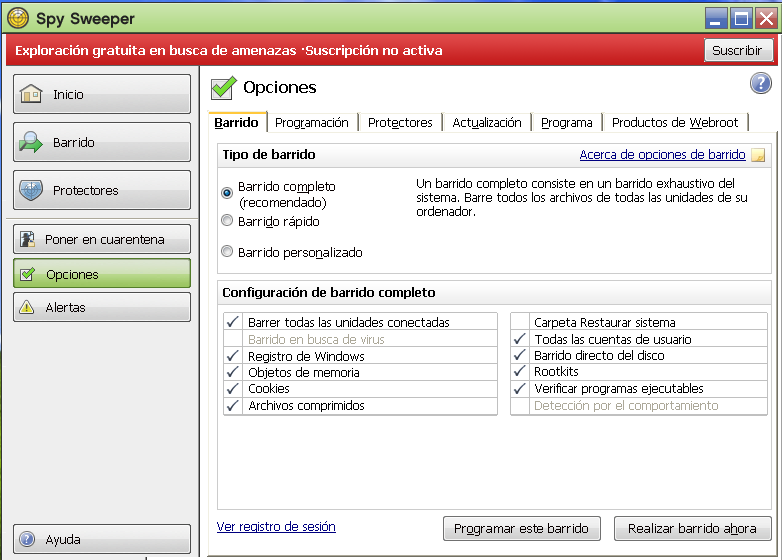Open the Actualización tab
This screenshot has height=560, width=782.
point(487,123)
